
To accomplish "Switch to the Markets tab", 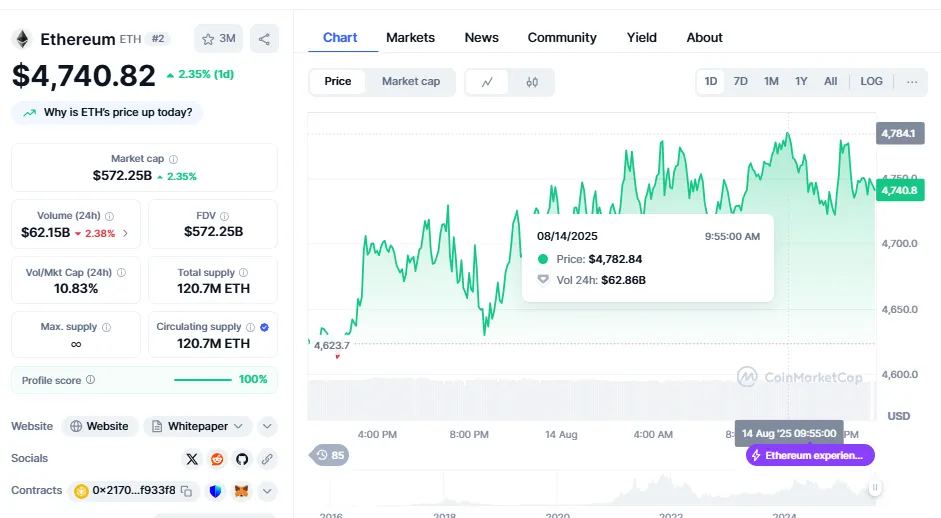I will click(410, 37).
